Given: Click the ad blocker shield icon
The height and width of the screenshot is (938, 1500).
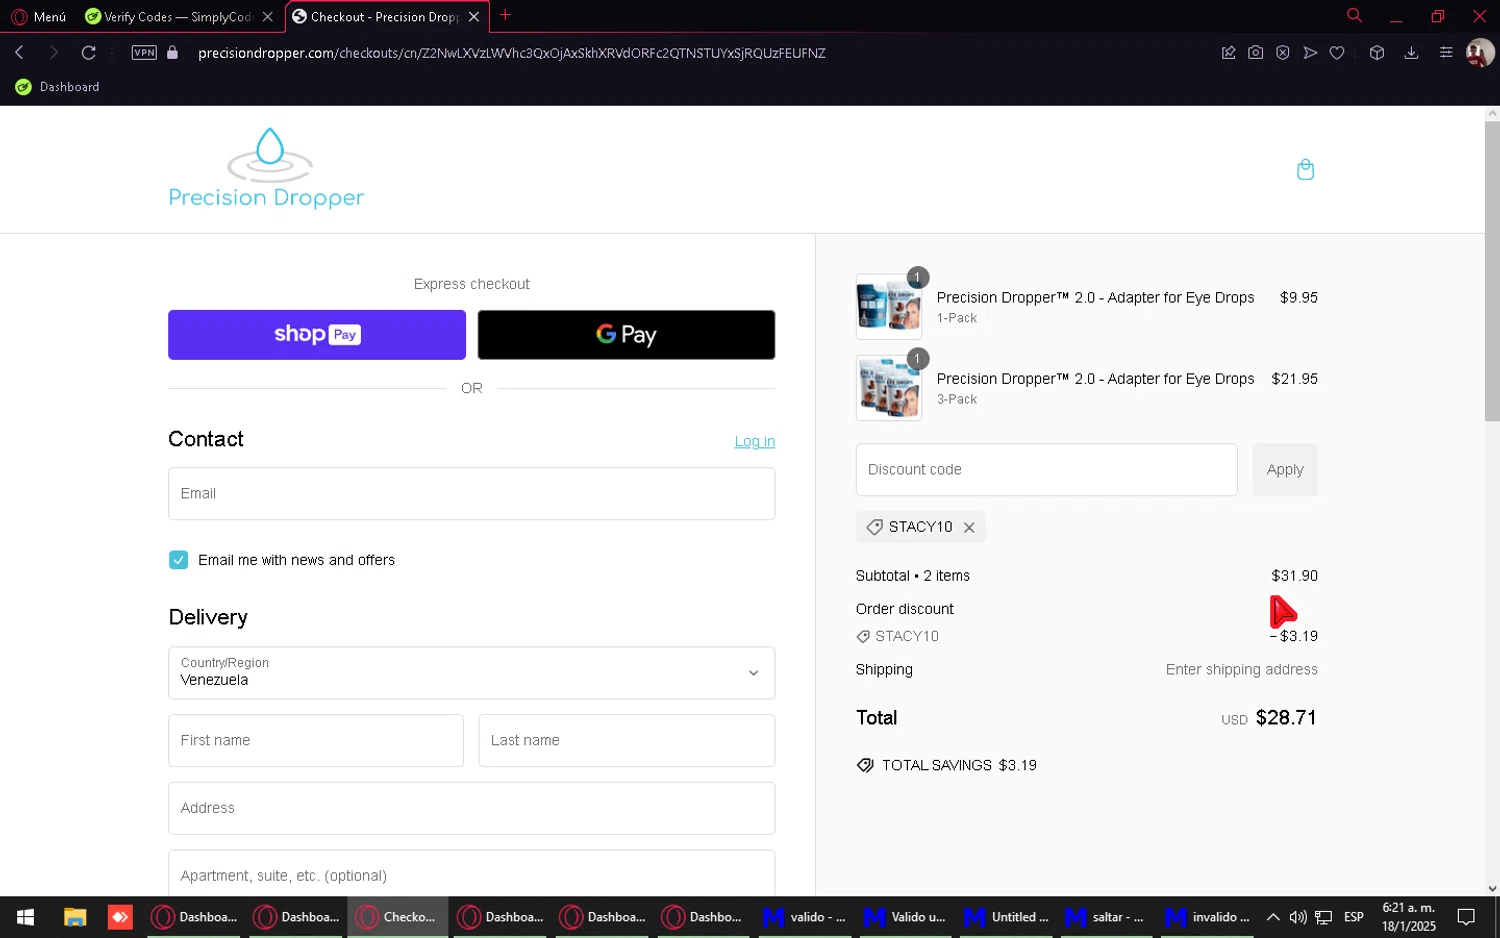Looking at the screenshot, I should point(1282,53).
